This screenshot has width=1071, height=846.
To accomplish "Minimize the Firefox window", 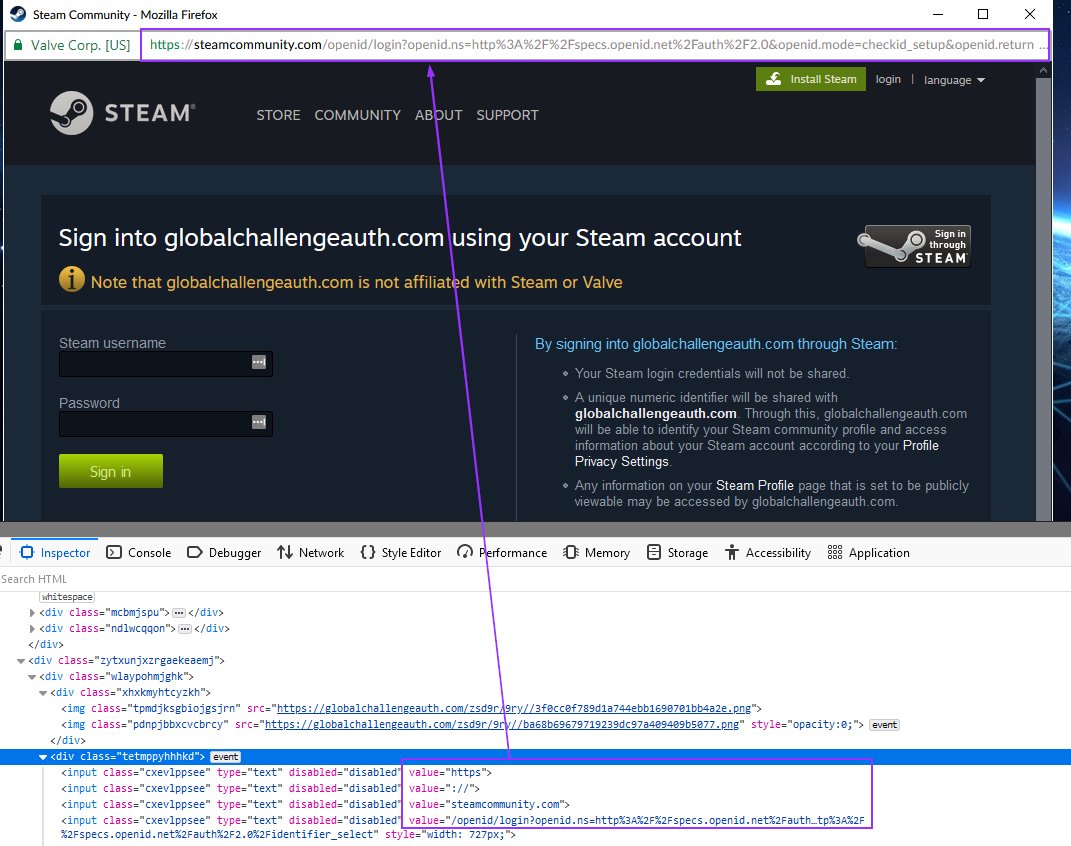I will [938, 14].
